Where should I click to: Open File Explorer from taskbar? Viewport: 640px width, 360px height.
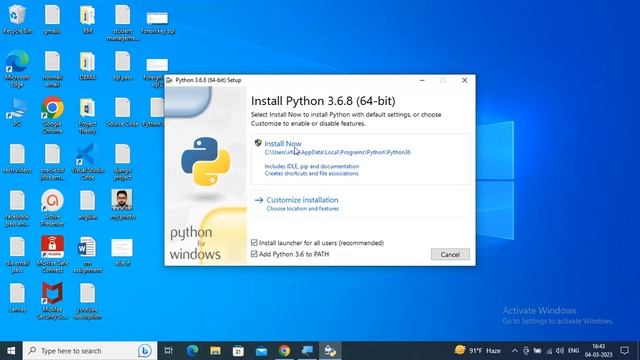coord(216,351)
